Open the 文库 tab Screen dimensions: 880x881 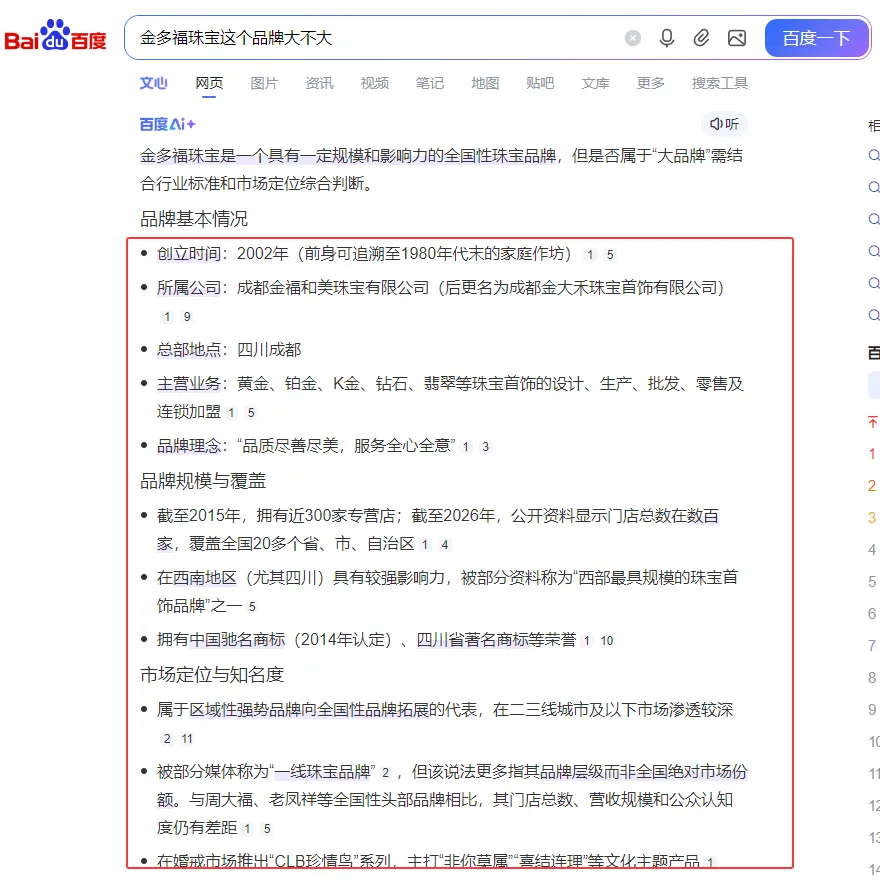coord(595,83)
